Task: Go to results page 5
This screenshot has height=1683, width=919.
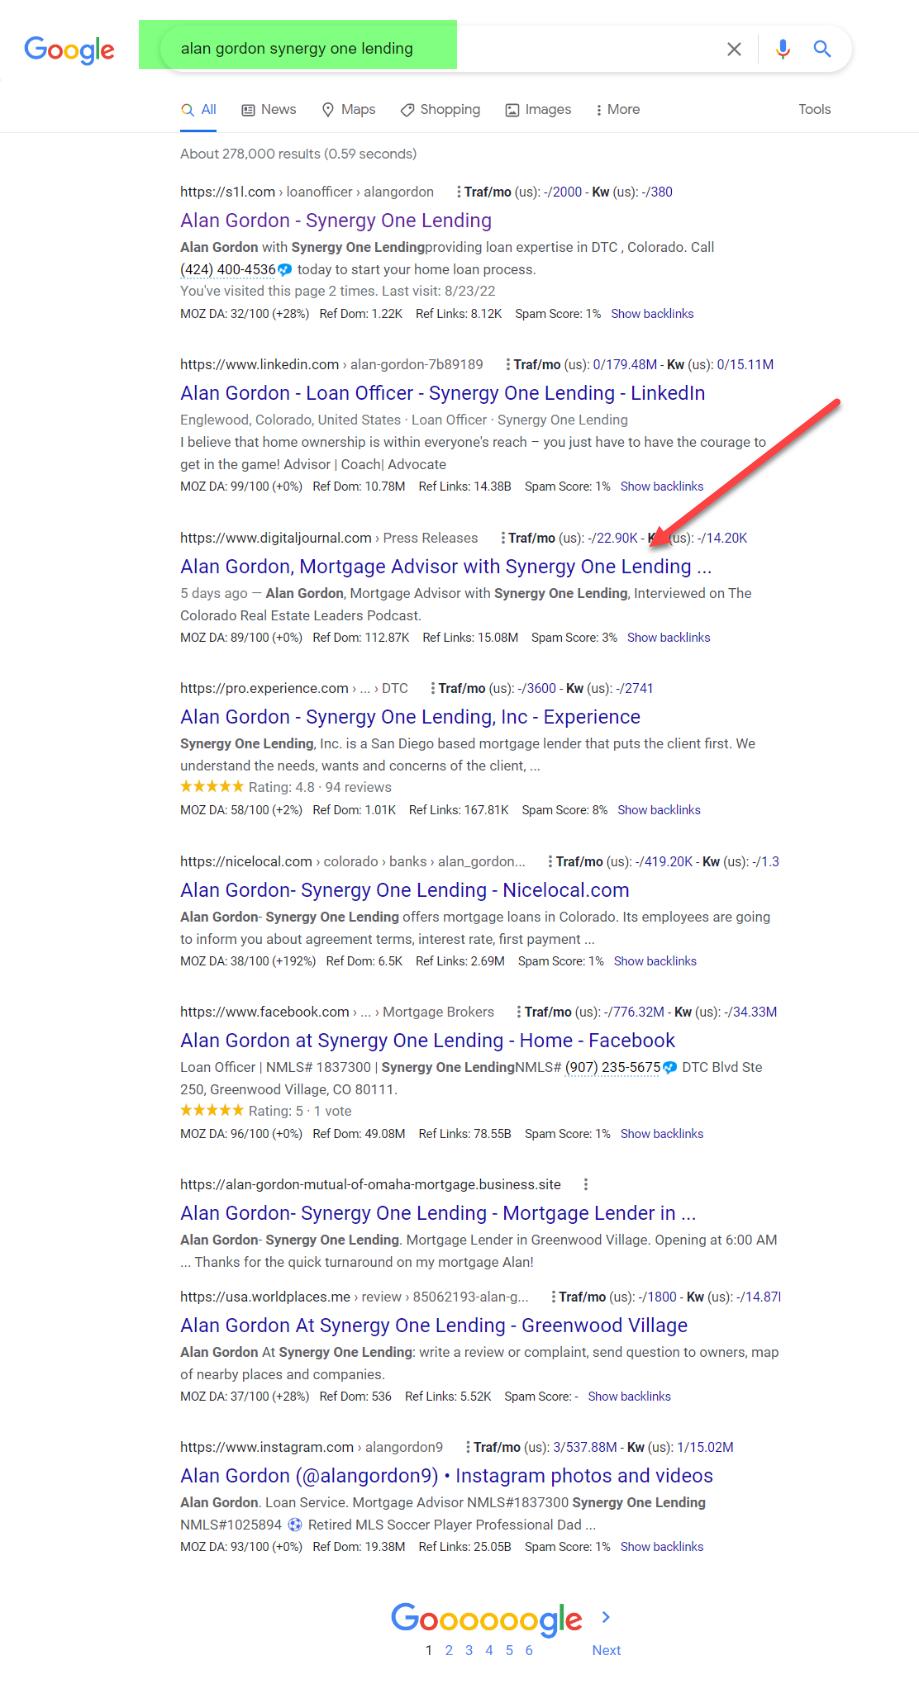Action: (509, 1650)
